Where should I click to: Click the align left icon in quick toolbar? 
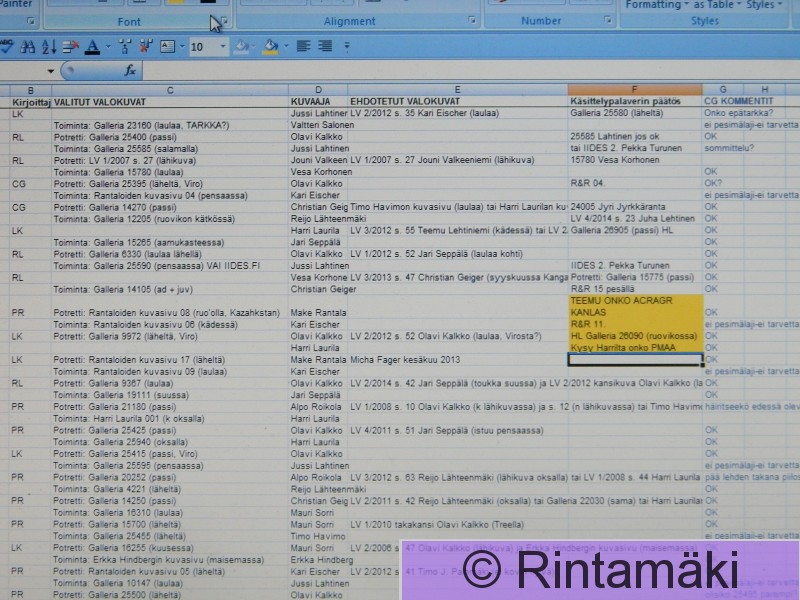coord(301,47)
